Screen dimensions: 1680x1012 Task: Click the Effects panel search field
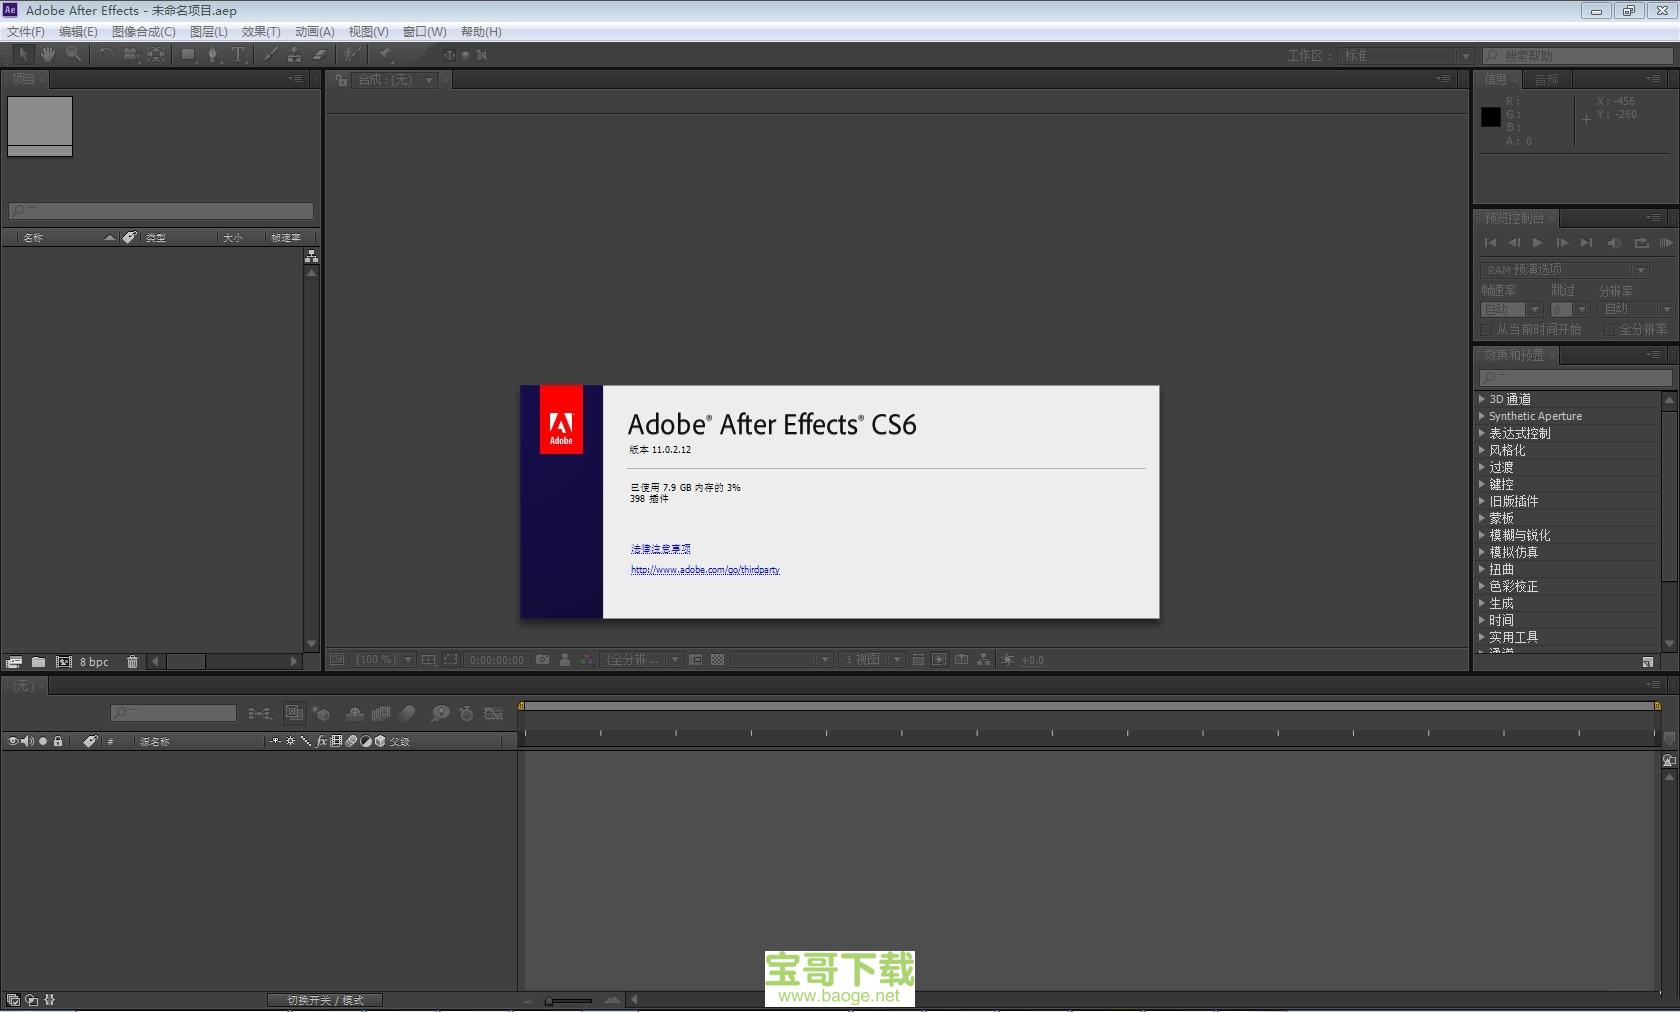[x=1575, y=377]
